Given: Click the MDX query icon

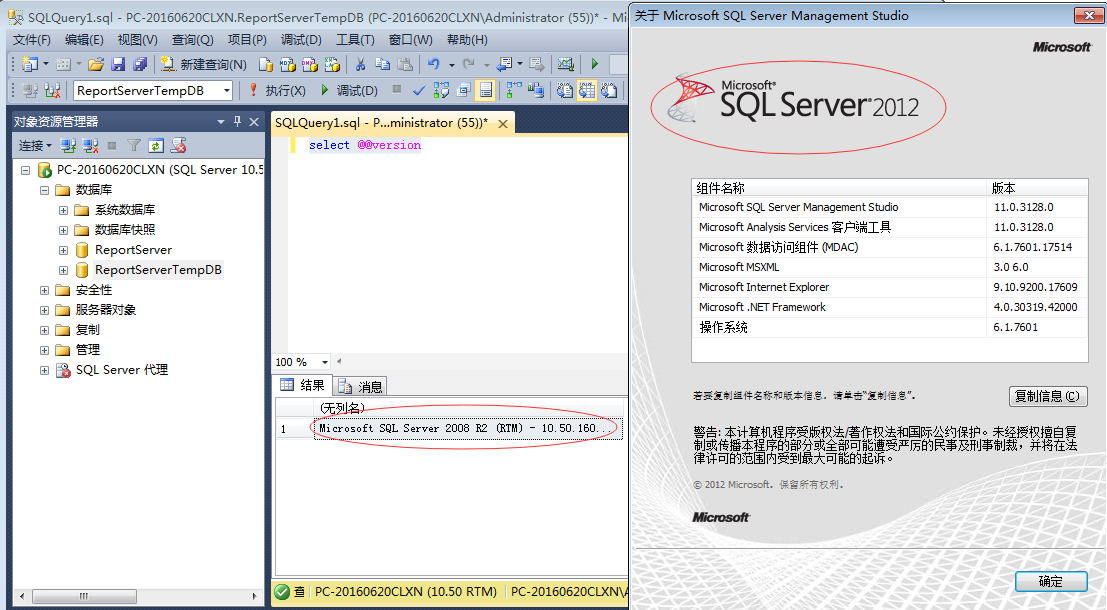Looking at the screenshot, I should pos(287,64).
